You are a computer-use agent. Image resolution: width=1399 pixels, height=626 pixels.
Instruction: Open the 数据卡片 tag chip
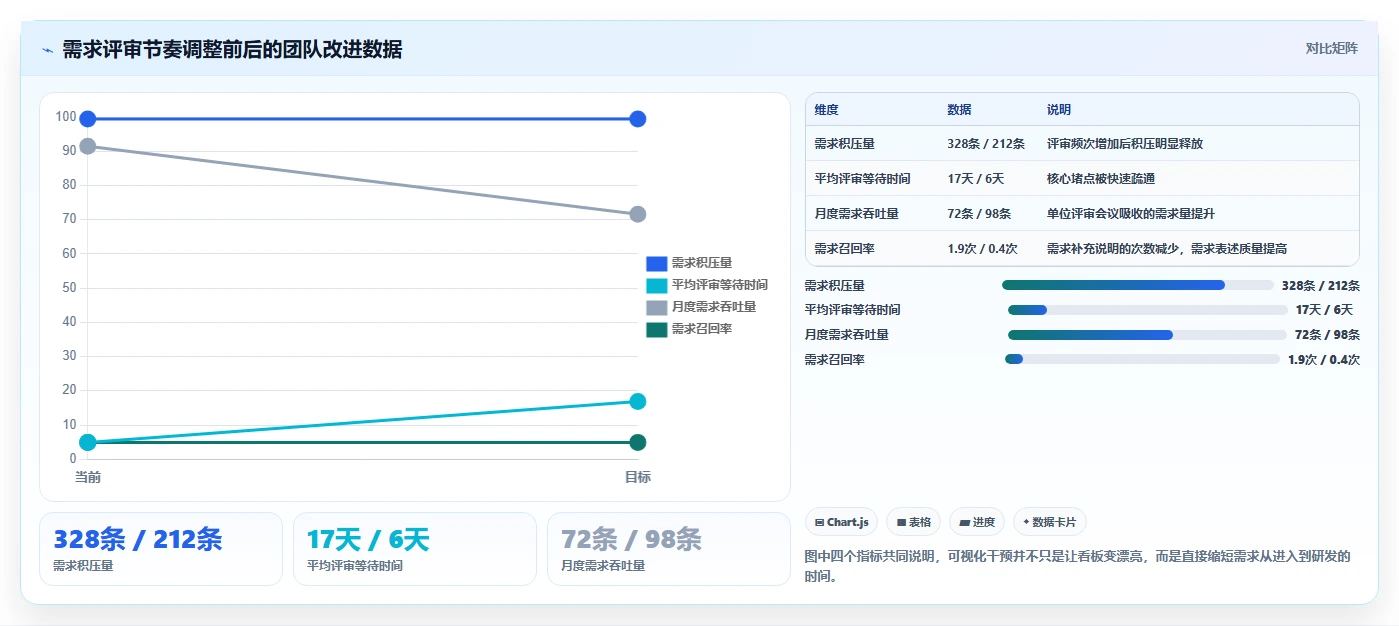(x=1050, y=522)
